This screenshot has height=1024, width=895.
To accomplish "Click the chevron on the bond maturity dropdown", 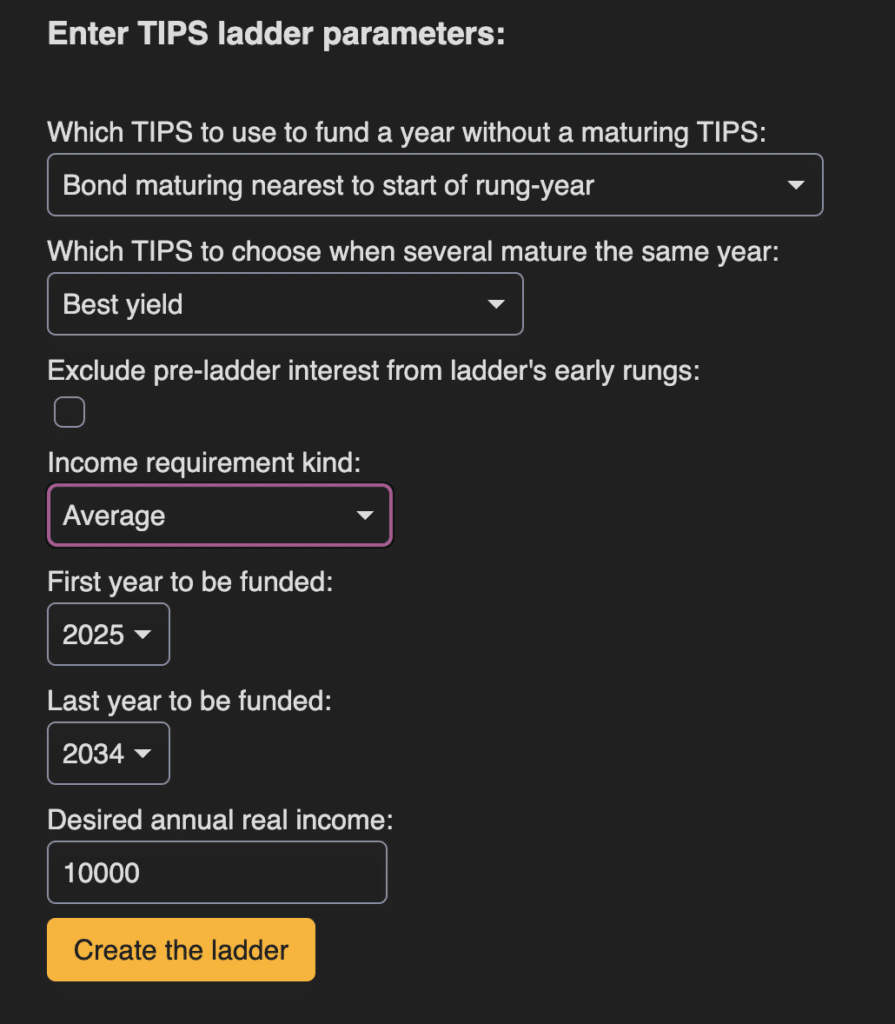I will pyautogui.click(x=796, y=184).
